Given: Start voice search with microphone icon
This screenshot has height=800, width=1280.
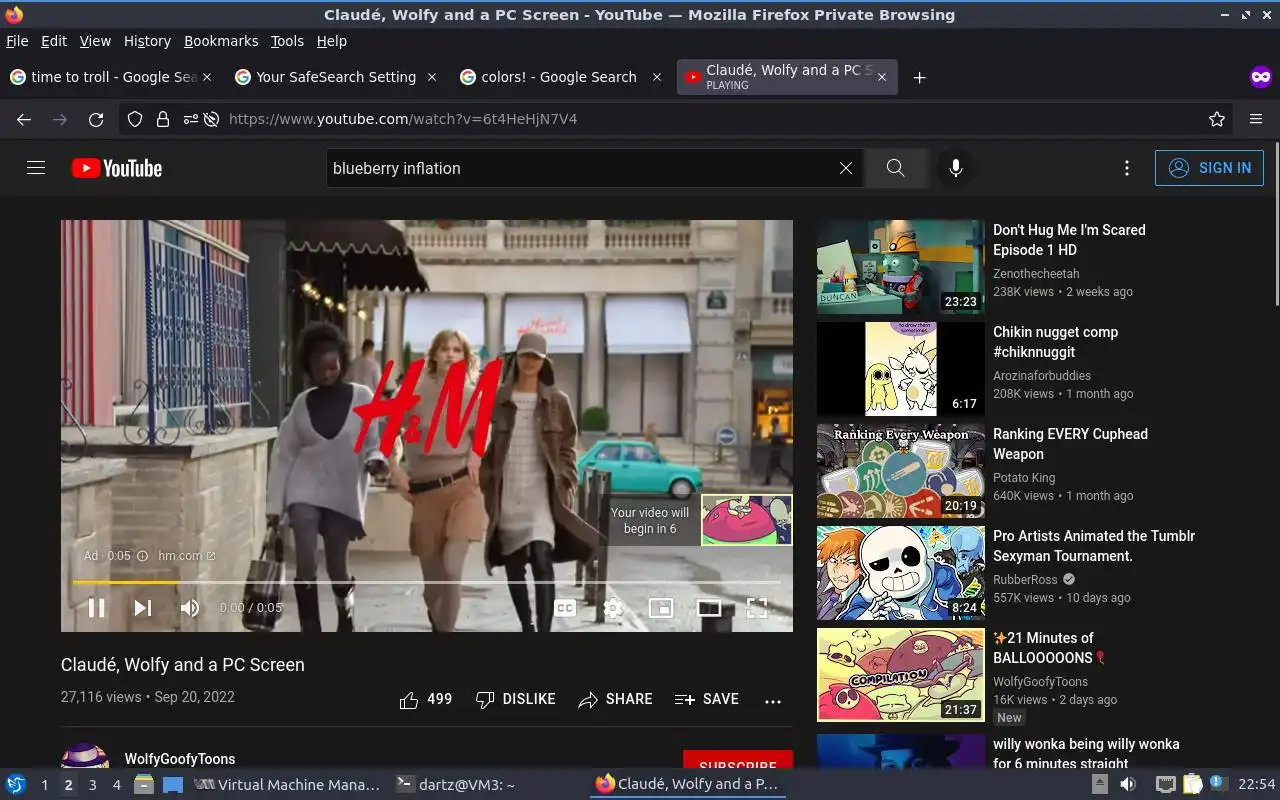Looking at the screenshot, I should point(956,168).
